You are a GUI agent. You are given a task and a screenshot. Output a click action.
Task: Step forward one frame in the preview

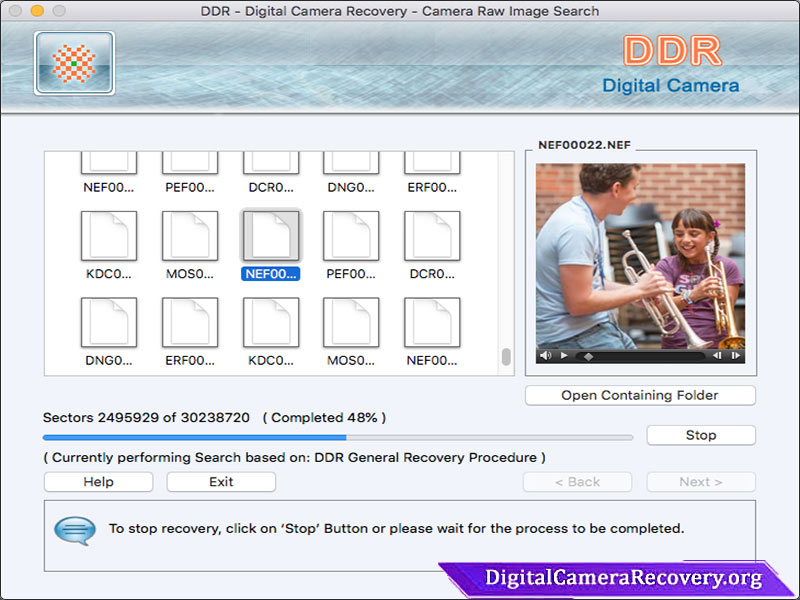click(736, 356)
